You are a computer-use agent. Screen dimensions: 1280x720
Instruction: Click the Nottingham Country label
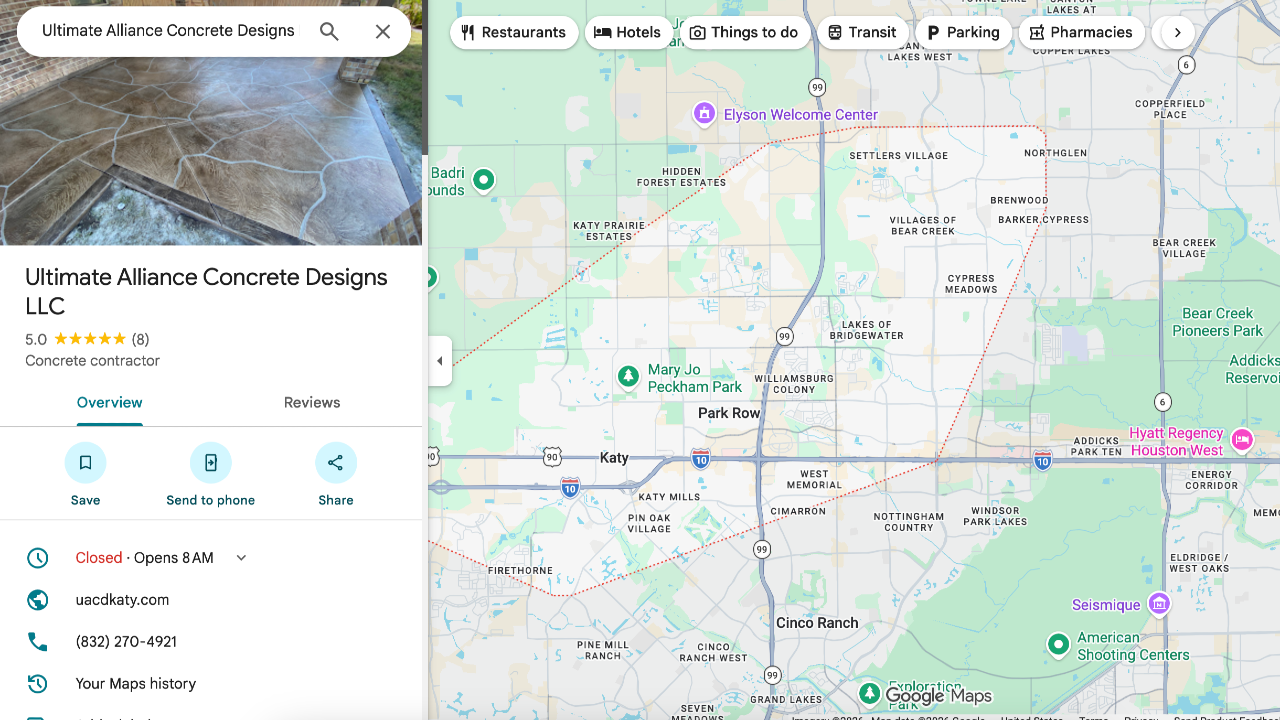(x=909, y=522)
